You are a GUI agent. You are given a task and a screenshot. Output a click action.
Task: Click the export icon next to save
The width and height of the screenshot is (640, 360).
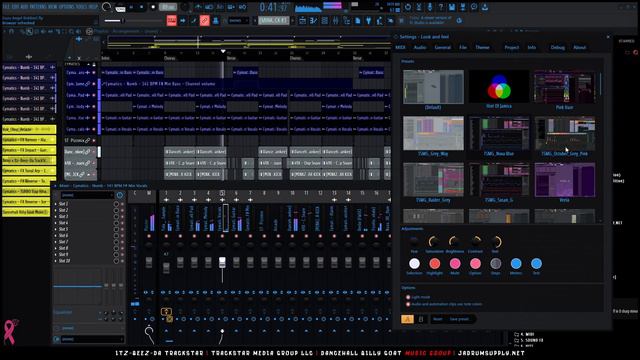(x=463, y=7)
